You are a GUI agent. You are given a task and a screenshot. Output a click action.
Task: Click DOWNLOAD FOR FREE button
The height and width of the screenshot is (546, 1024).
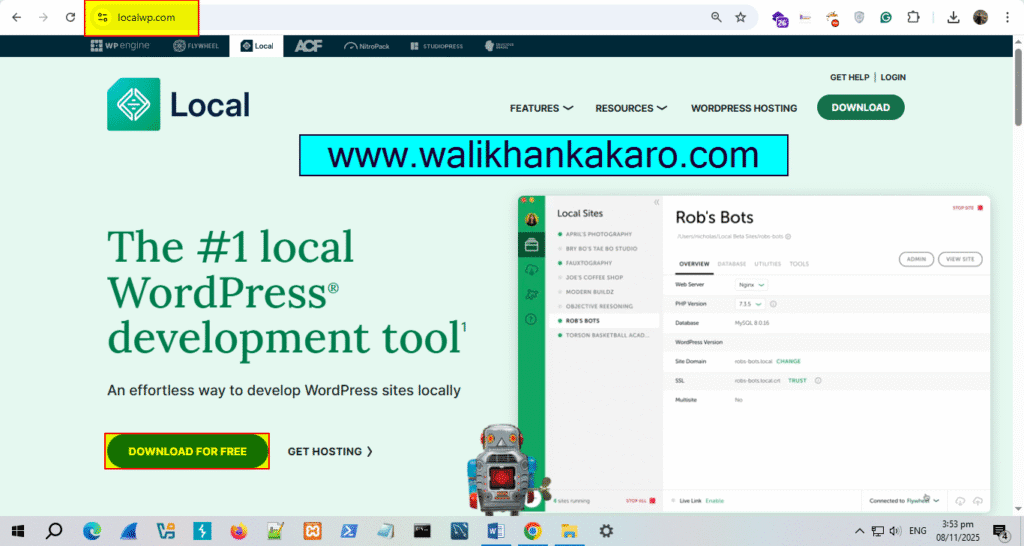click(x=187, y=451)
